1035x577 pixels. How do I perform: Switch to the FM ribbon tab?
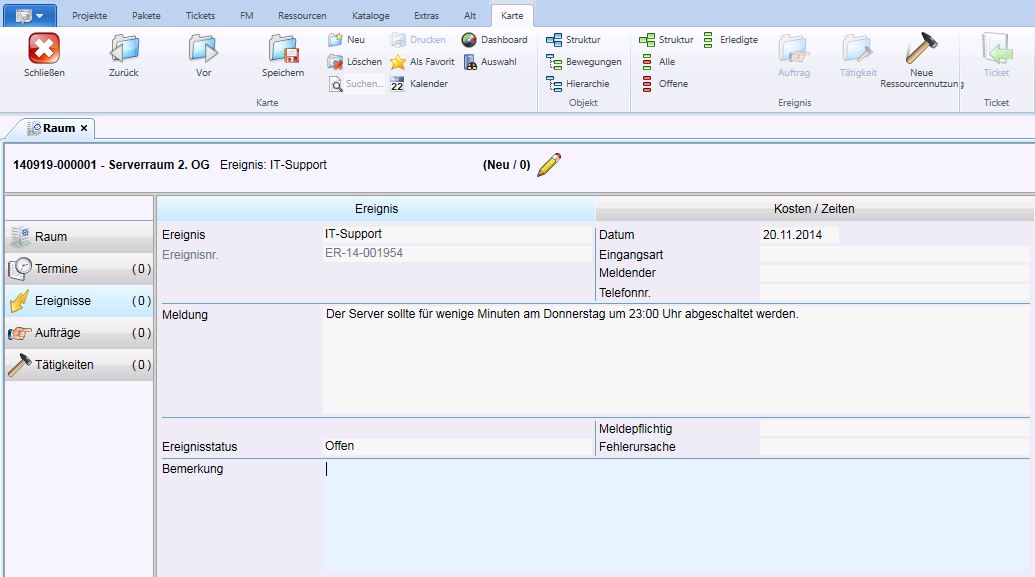(246, 15)
